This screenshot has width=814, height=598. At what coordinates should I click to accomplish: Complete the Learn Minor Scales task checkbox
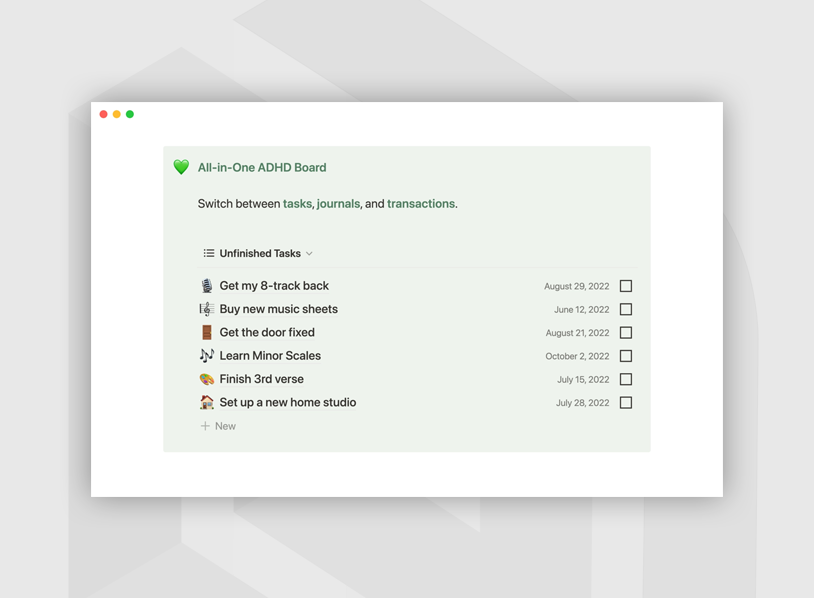coord(626,356)
